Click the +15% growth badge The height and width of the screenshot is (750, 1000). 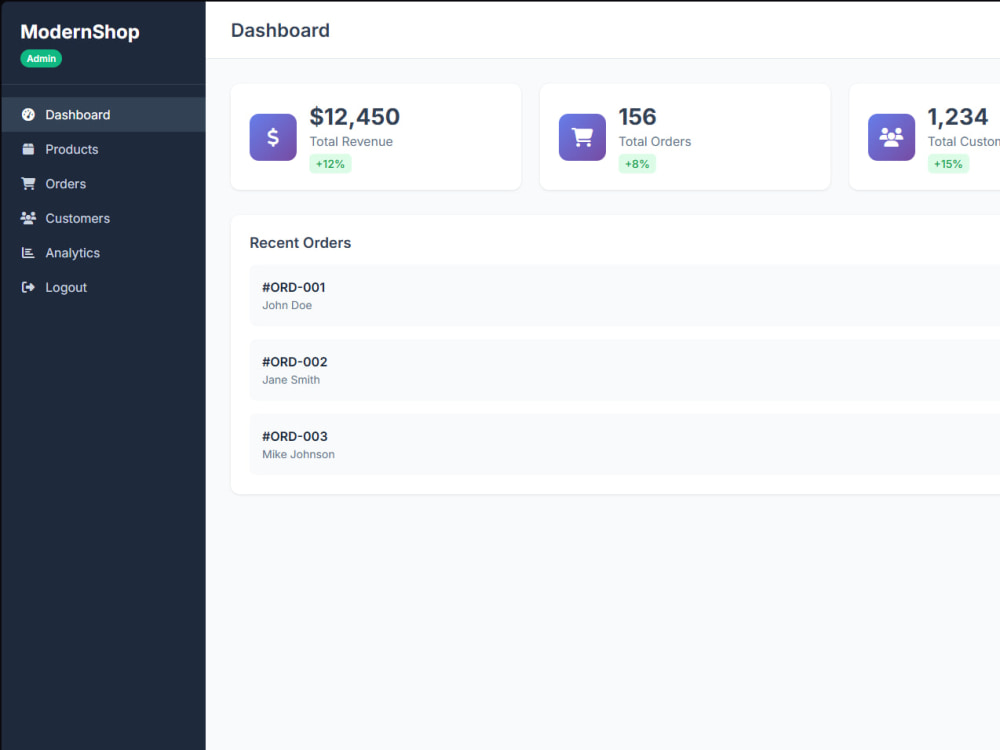(948, 164)
